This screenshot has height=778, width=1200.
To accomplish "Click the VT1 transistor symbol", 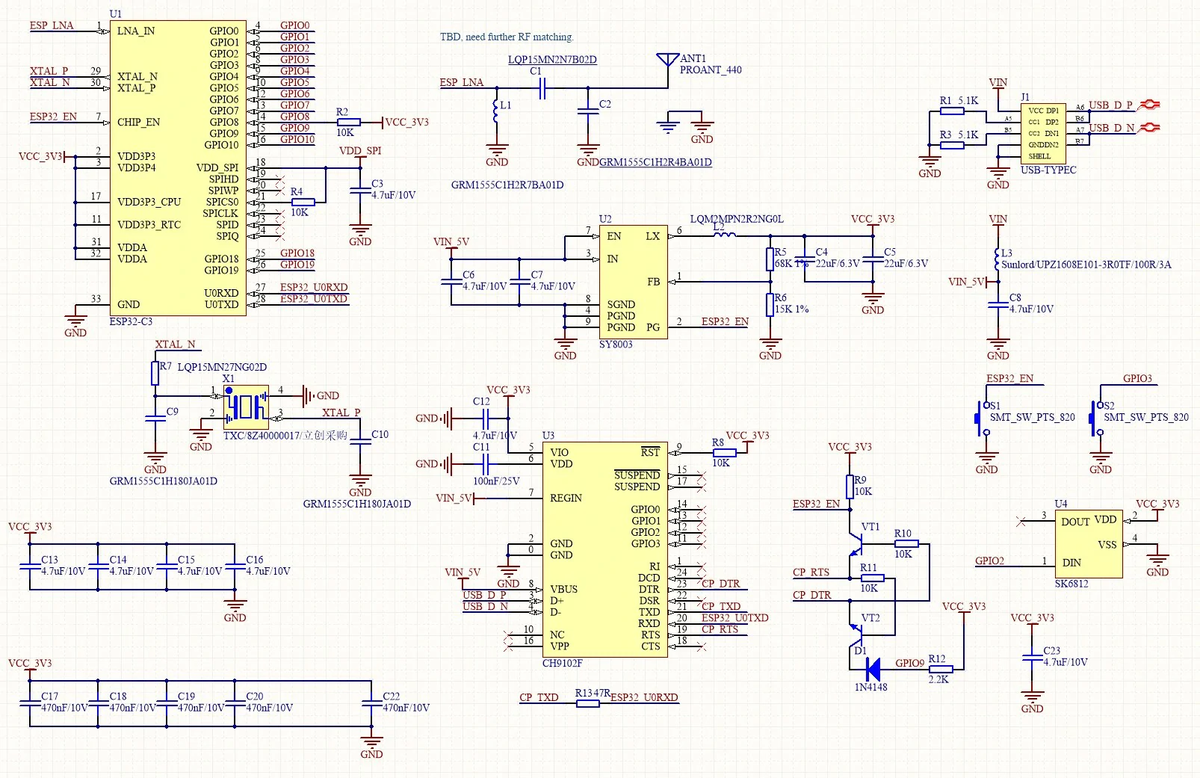I will [x=856, y=541].
